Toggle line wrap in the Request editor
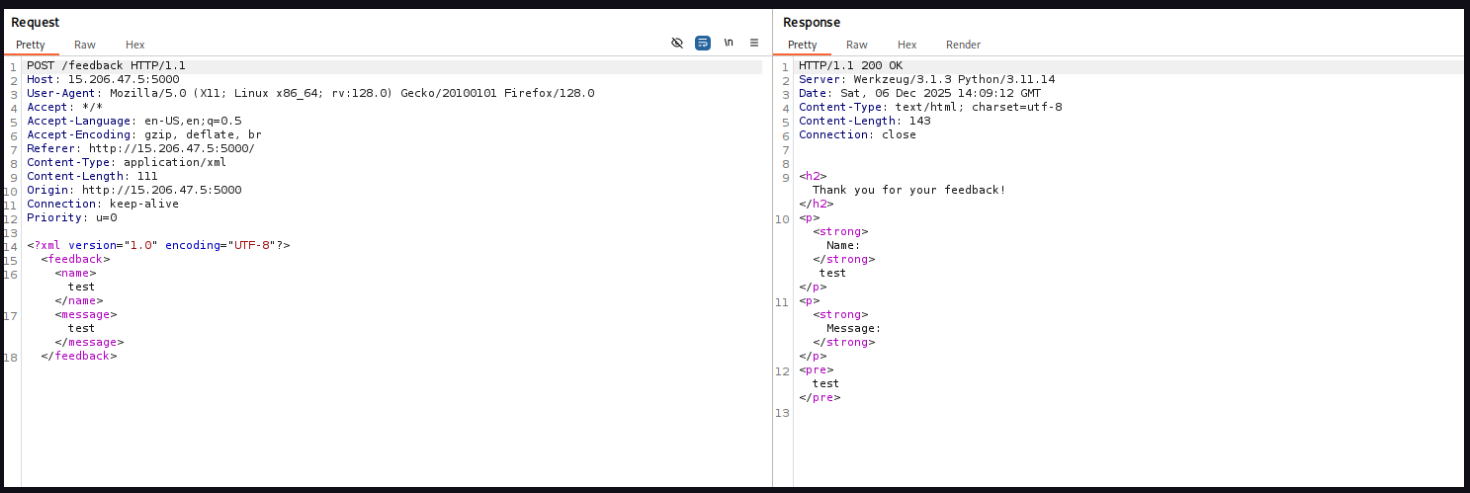 click(703, 43)
